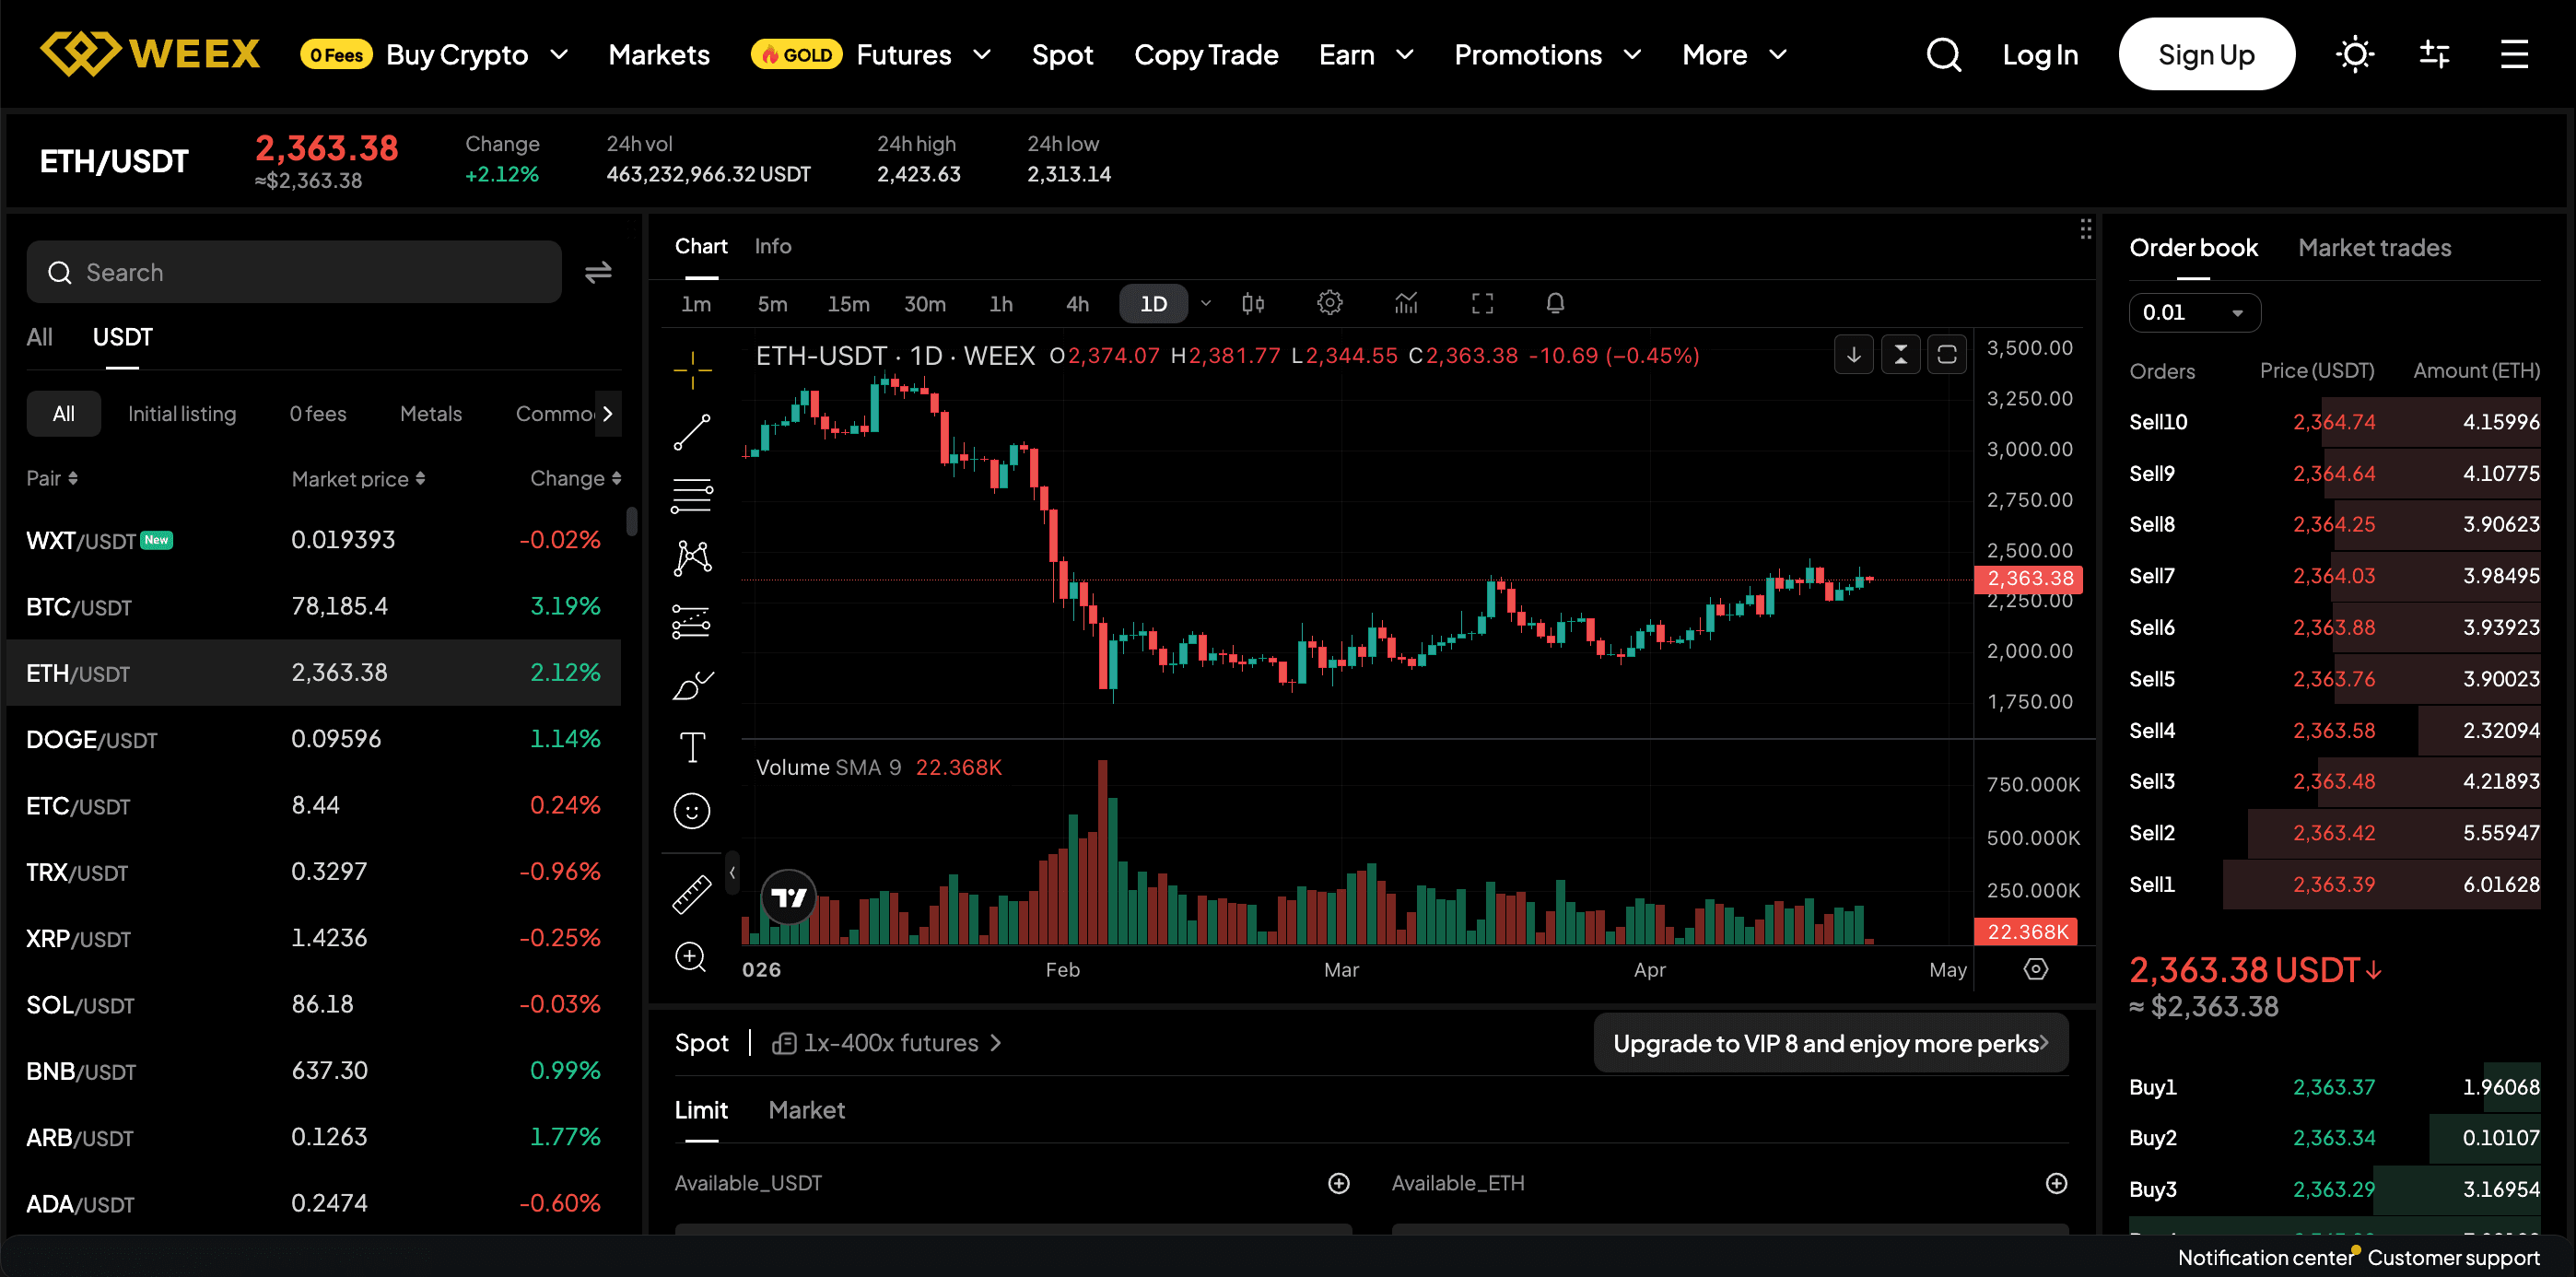The width and height of the screenshot is (2576, 1277).
Task: Filter pairs by Initial listing
Action: point(182,413)
